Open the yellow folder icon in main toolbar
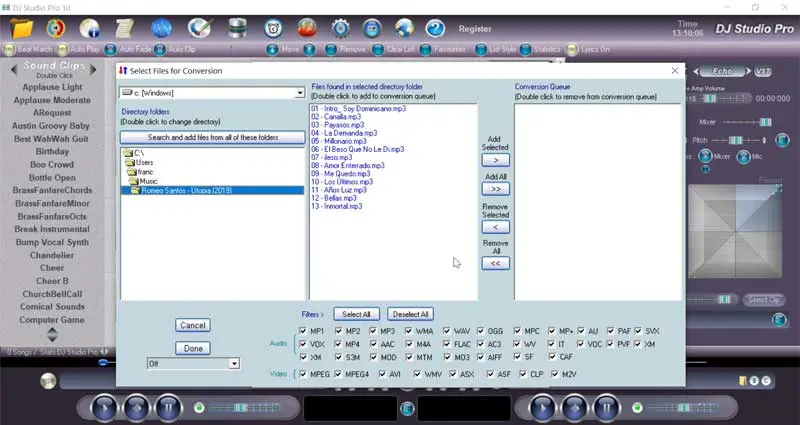800x425 pixels. (x=21, y=29)
